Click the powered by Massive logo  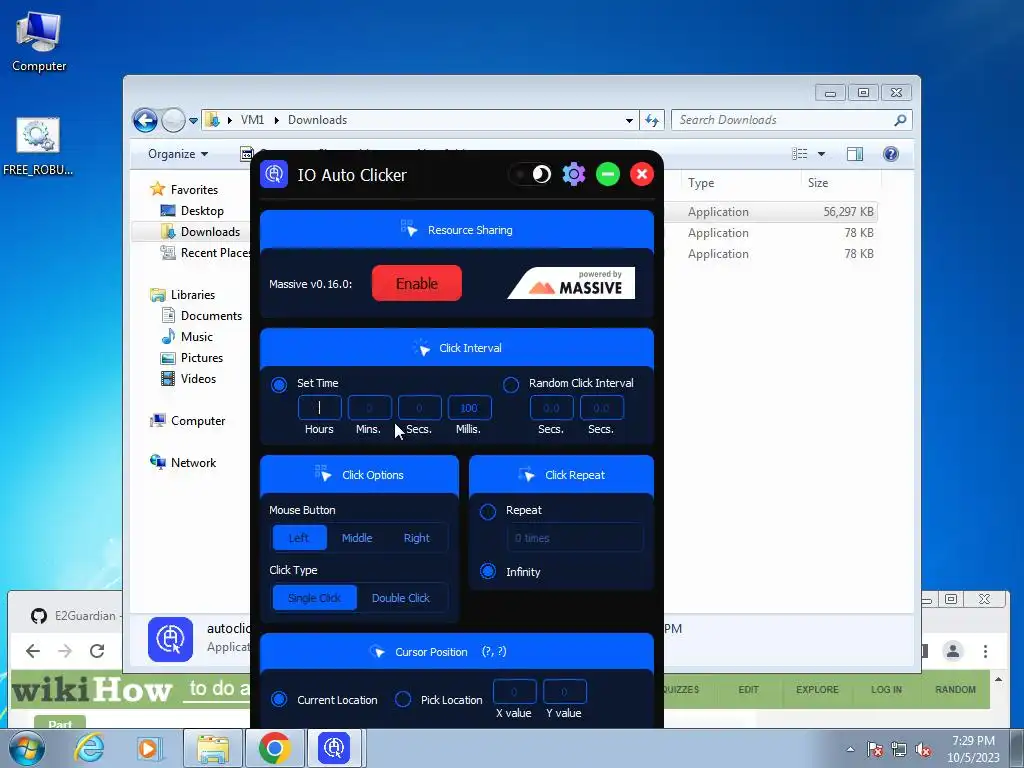click(x=571, y=283)
